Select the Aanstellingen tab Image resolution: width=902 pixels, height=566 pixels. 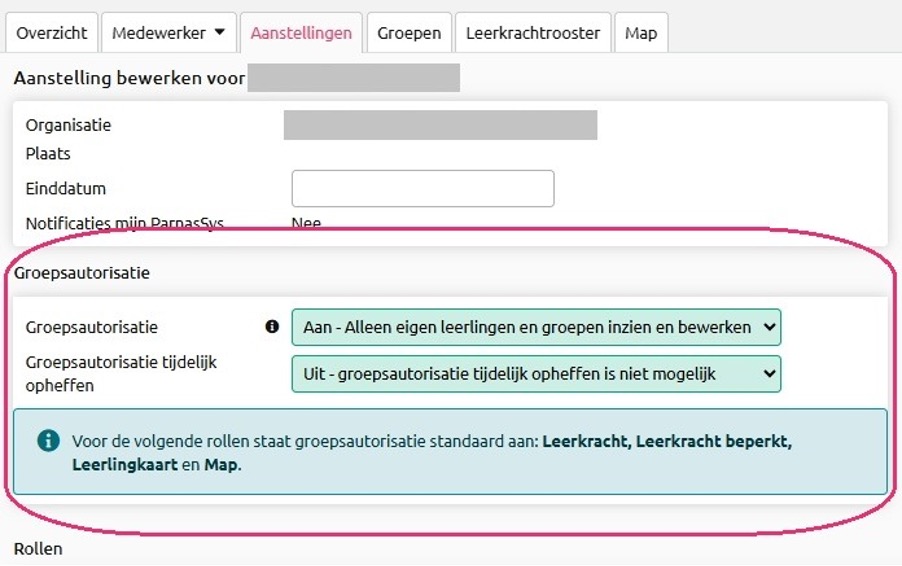pyautogui.click(x=301, y=33)
